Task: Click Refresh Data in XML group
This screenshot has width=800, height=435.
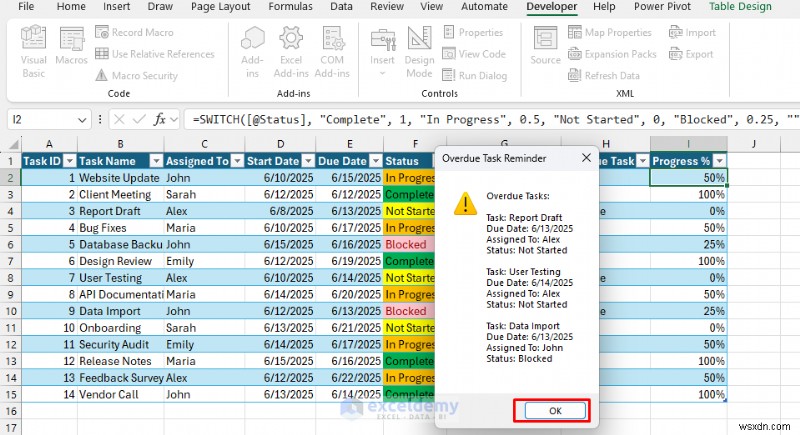Action: click(x=604, y=75)
